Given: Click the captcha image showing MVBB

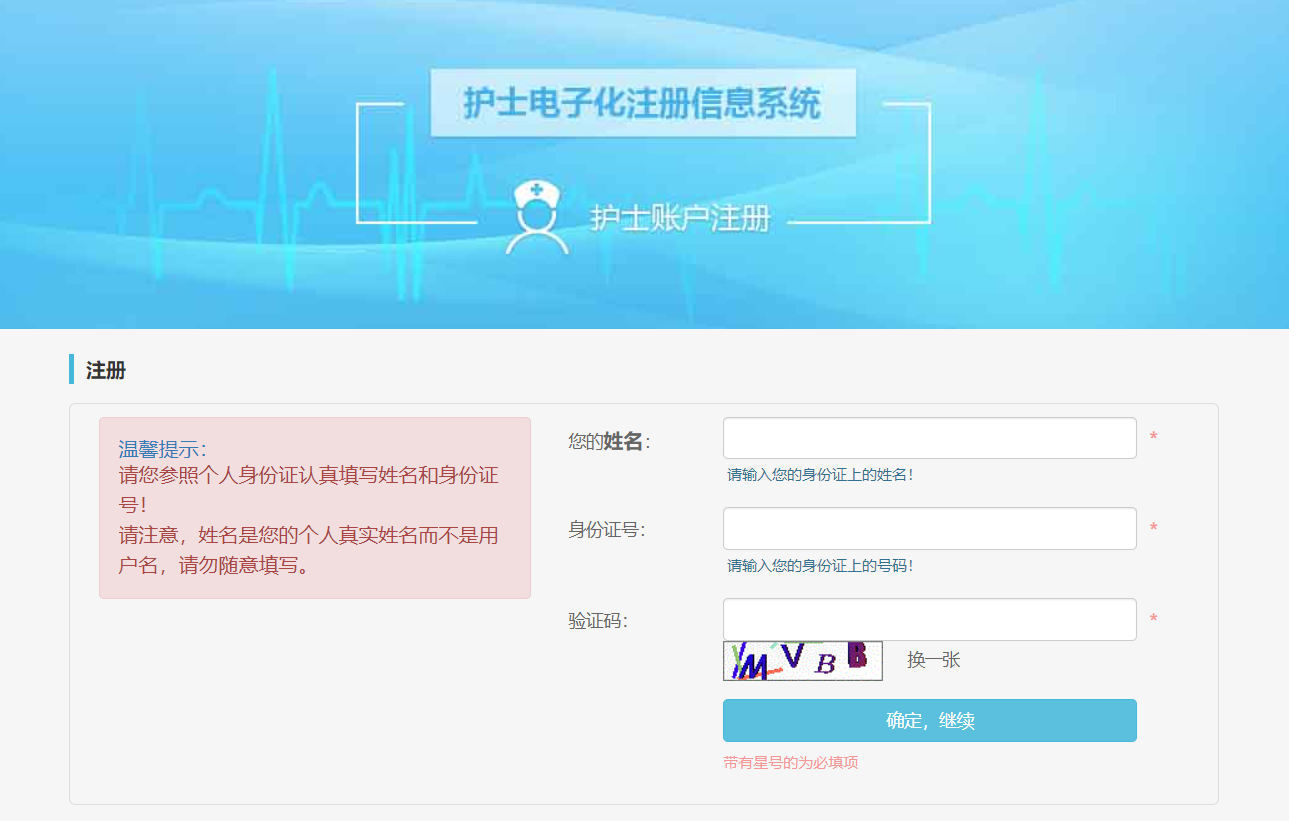Looking at the screenshot, I should point(802,660).
